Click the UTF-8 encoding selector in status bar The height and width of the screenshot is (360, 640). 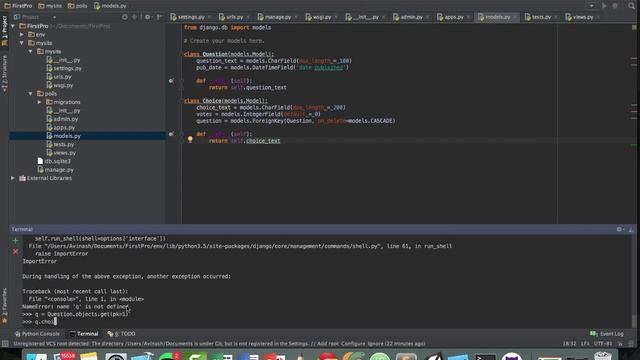tap(603, 344)
